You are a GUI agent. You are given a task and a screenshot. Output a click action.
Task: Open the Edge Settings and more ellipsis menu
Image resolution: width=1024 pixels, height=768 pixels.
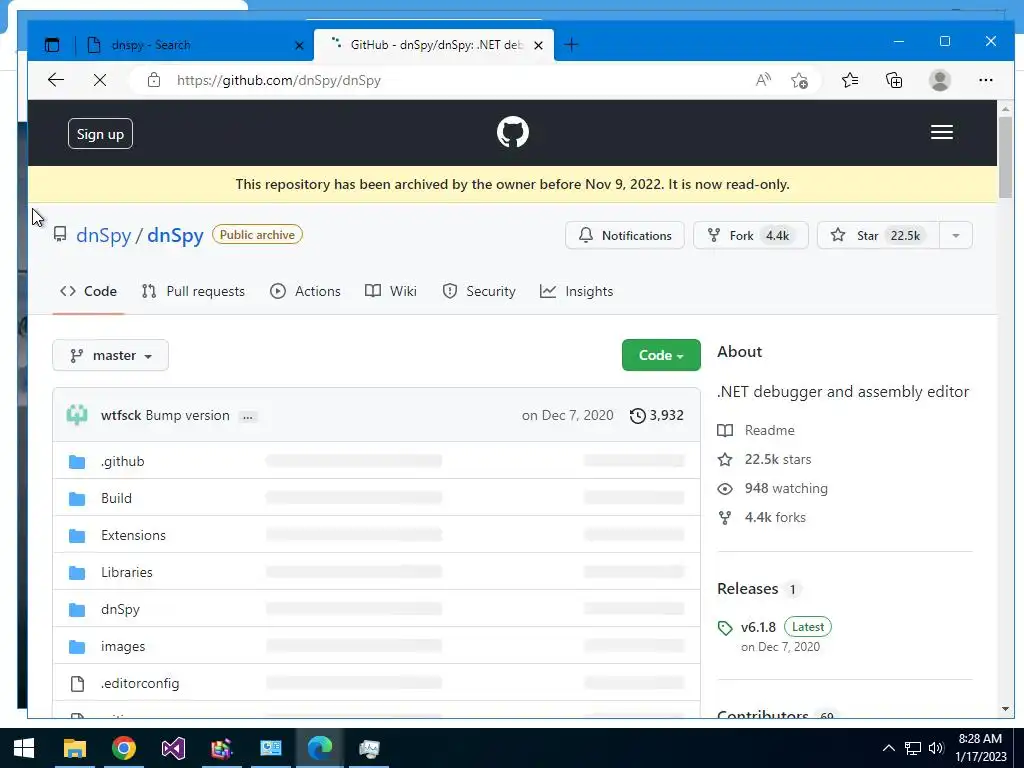(x=985, y=80)
